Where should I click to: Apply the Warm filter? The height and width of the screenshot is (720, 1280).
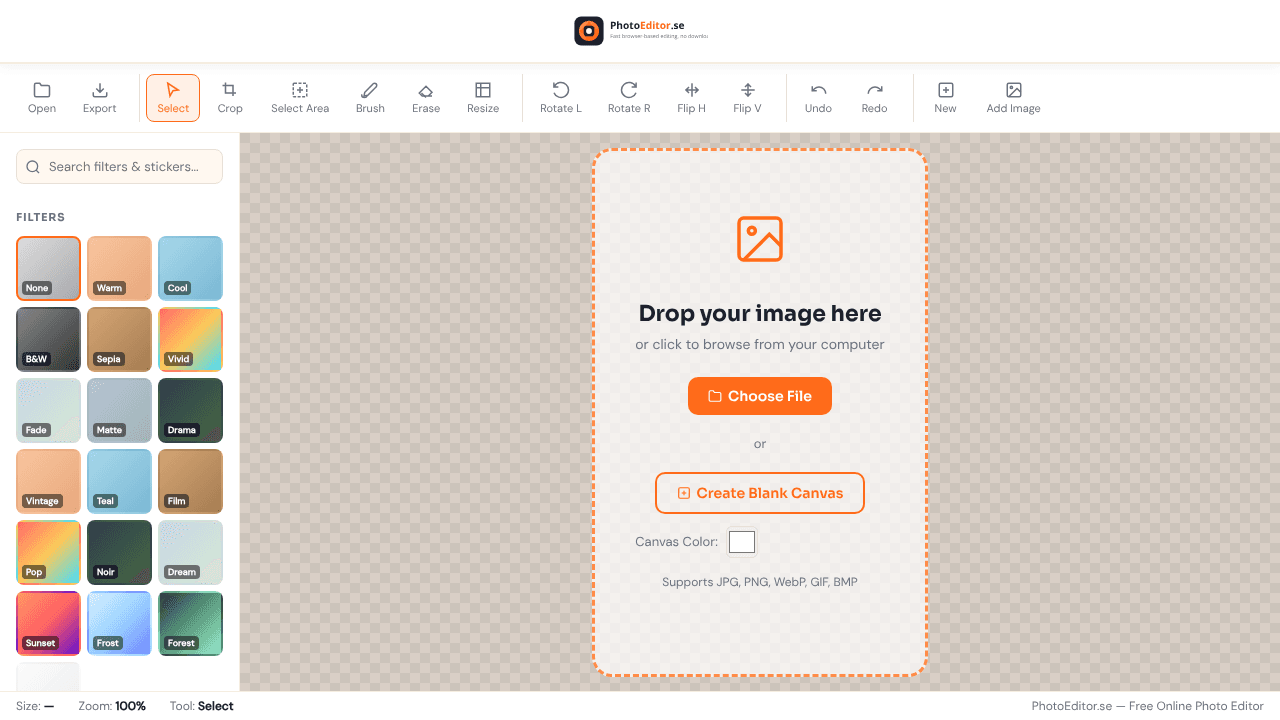coord(119,268)
